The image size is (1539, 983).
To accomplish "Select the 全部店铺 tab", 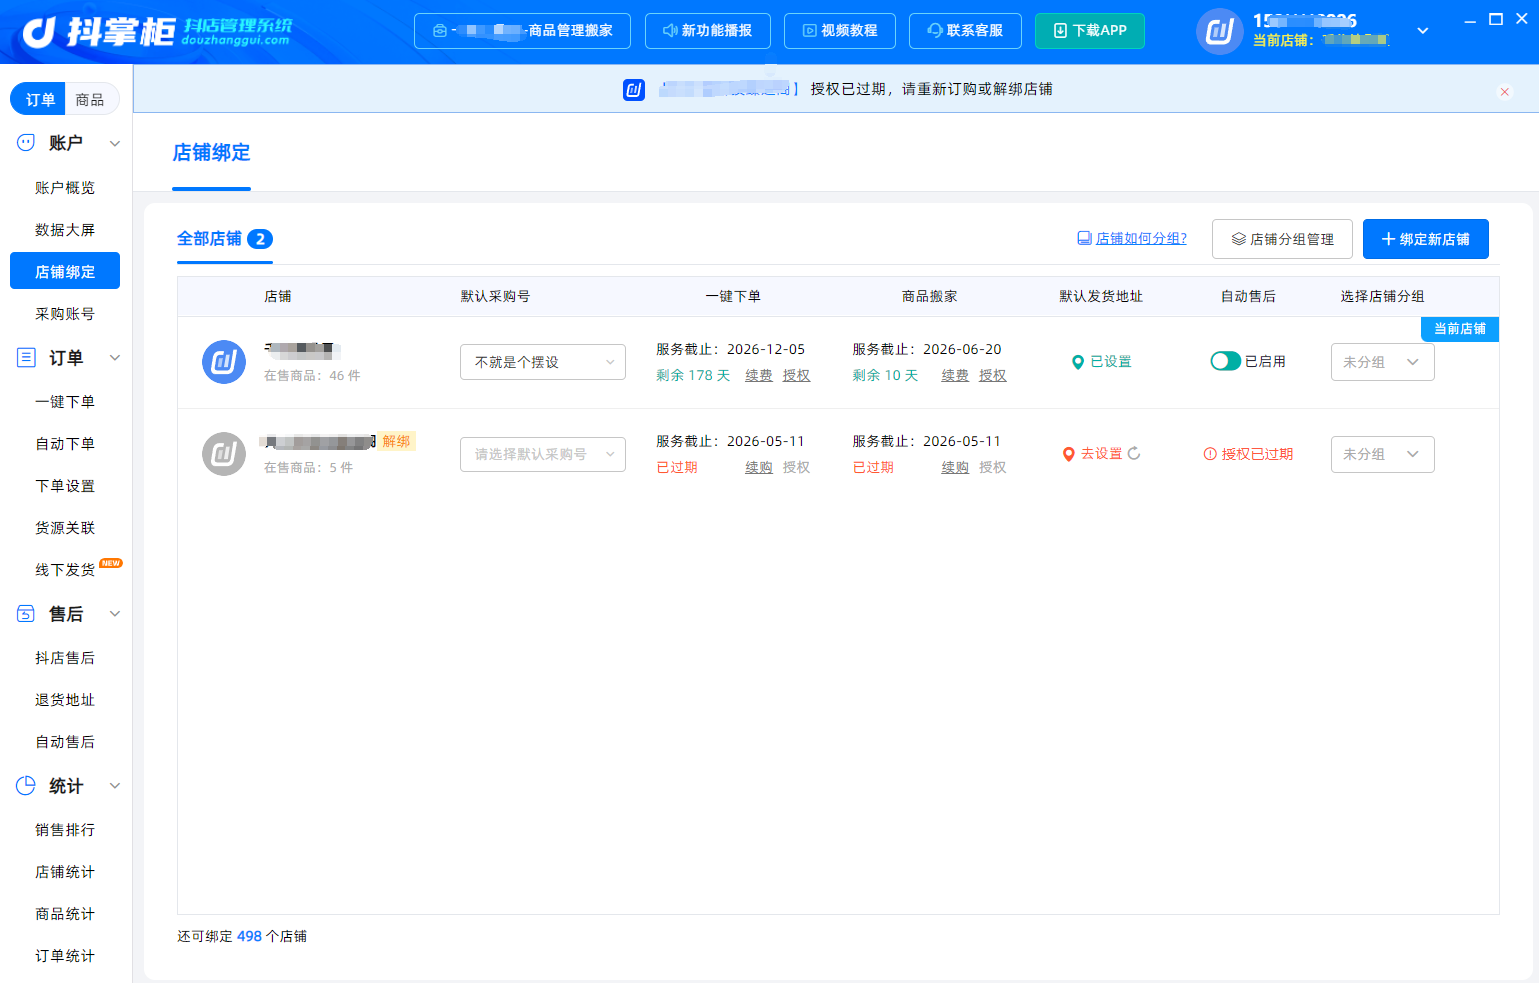I will (225, 239).
